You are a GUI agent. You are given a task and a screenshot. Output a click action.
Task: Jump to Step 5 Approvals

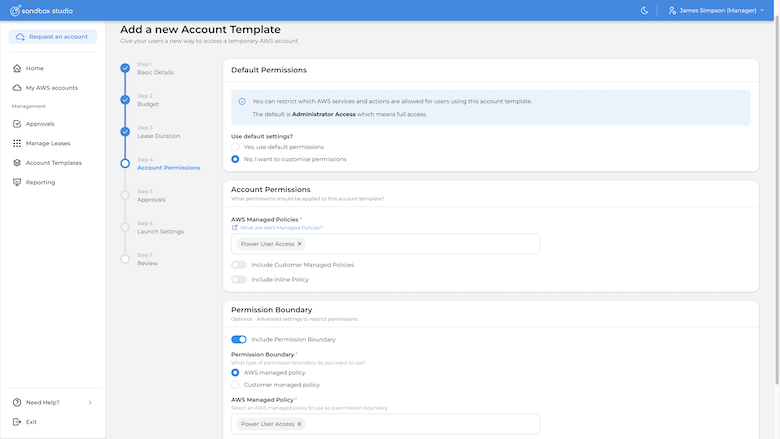pyautogui.click(x=151, y=196)
